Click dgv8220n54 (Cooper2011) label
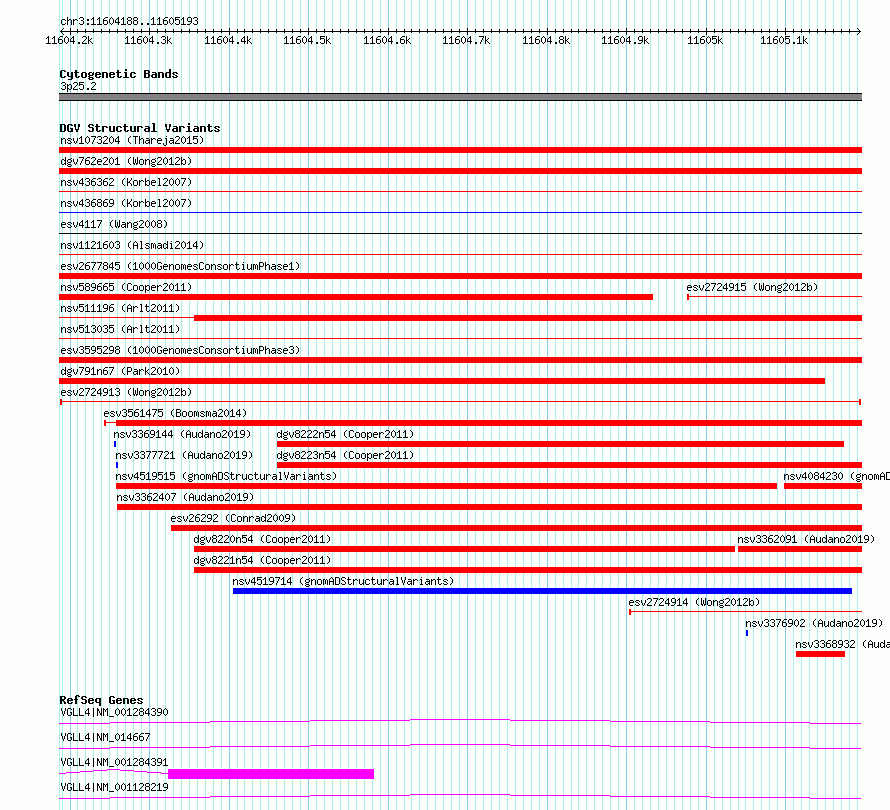Viewport: 890px width, 810px height. click(262, 539)
